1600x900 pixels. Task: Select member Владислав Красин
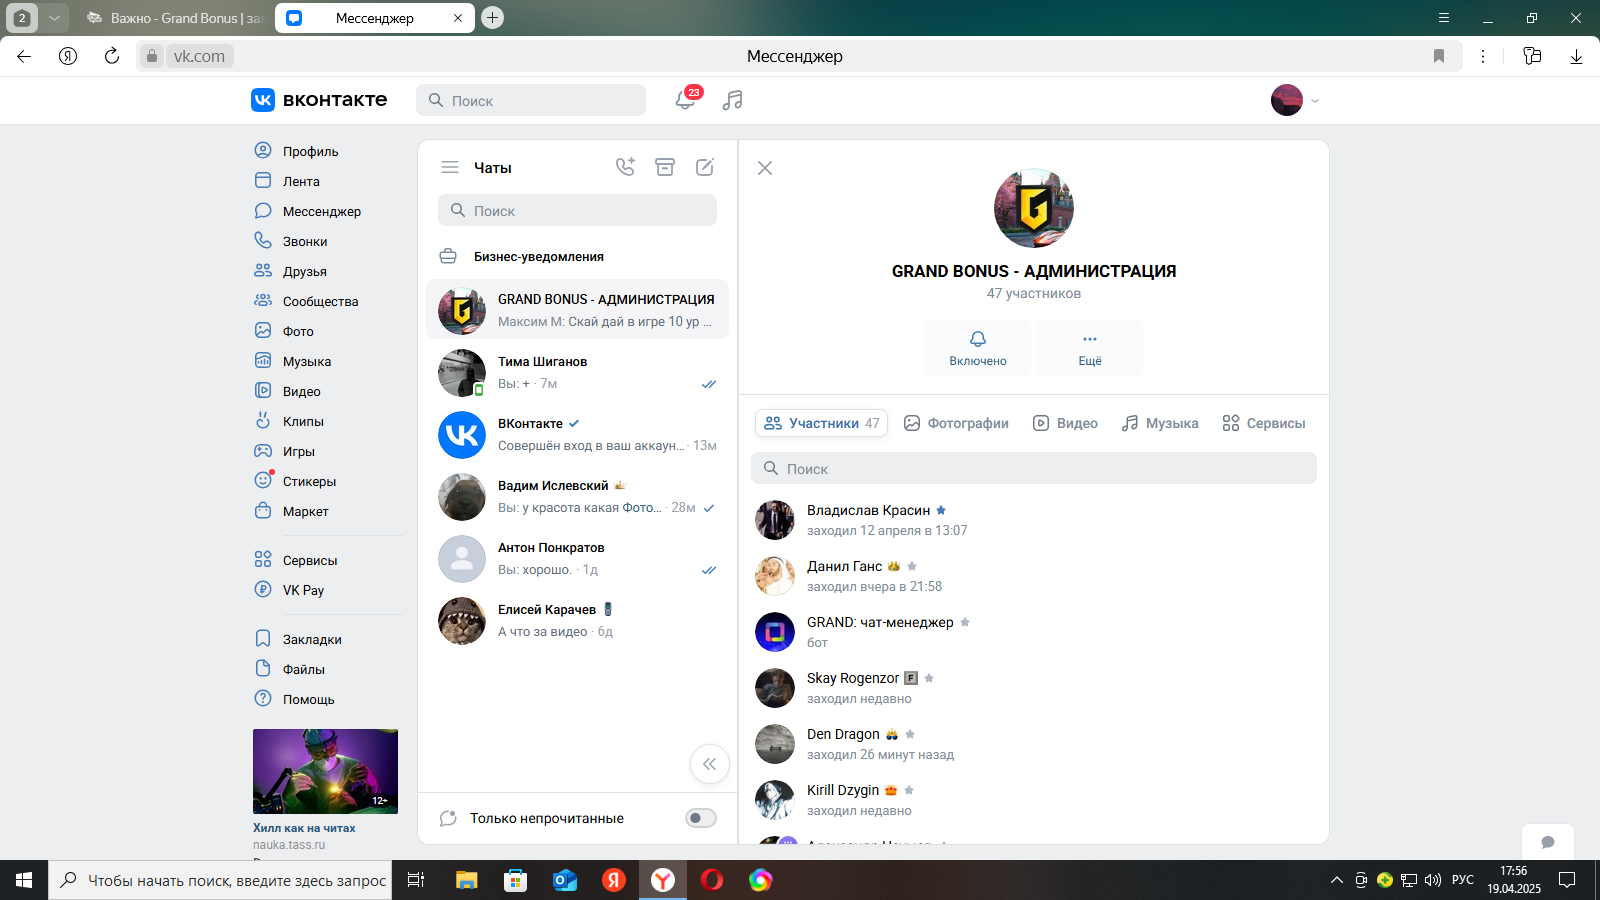pyautogui.click(x=1034, y=520)
